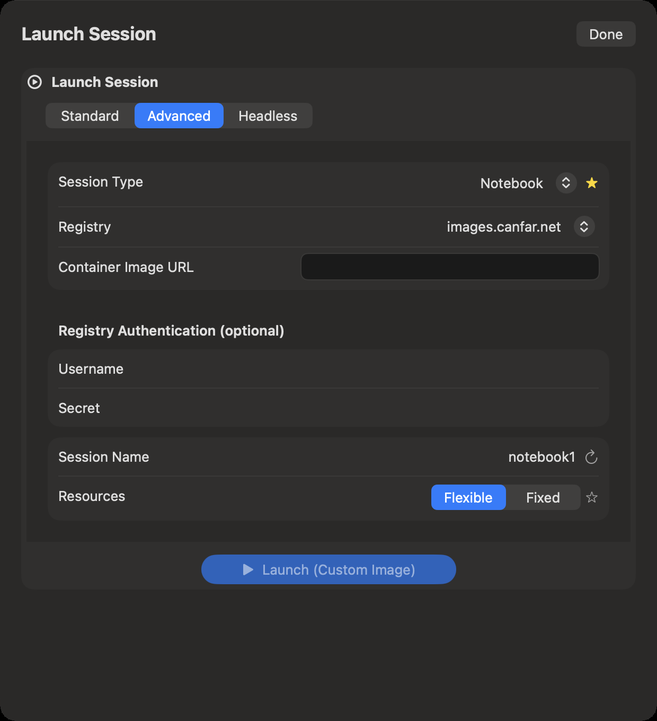Click the Resources label
The height and width of the screenshot is (721, 657).
tap(92, 496)
